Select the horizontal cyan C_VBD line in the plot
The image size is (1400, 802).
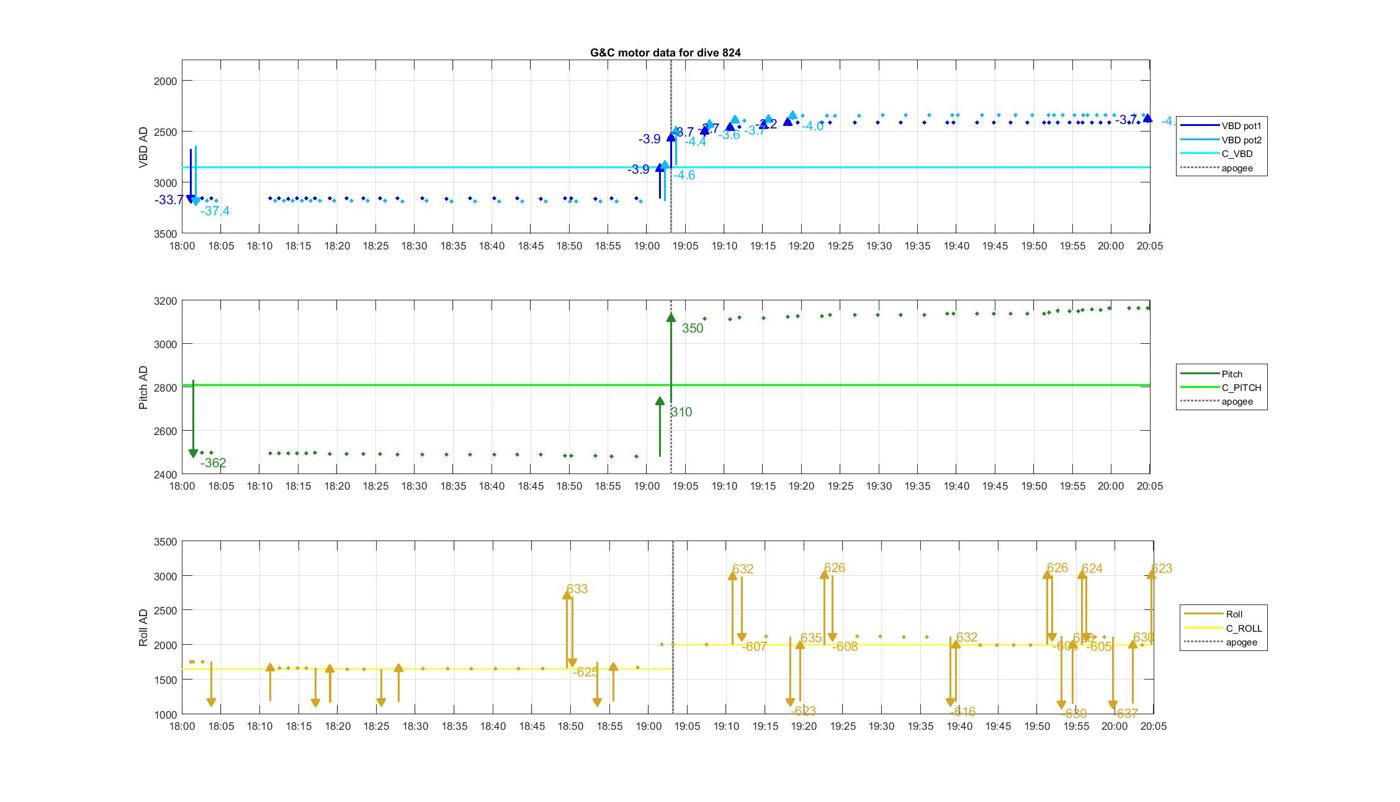[x=666, y=167]
